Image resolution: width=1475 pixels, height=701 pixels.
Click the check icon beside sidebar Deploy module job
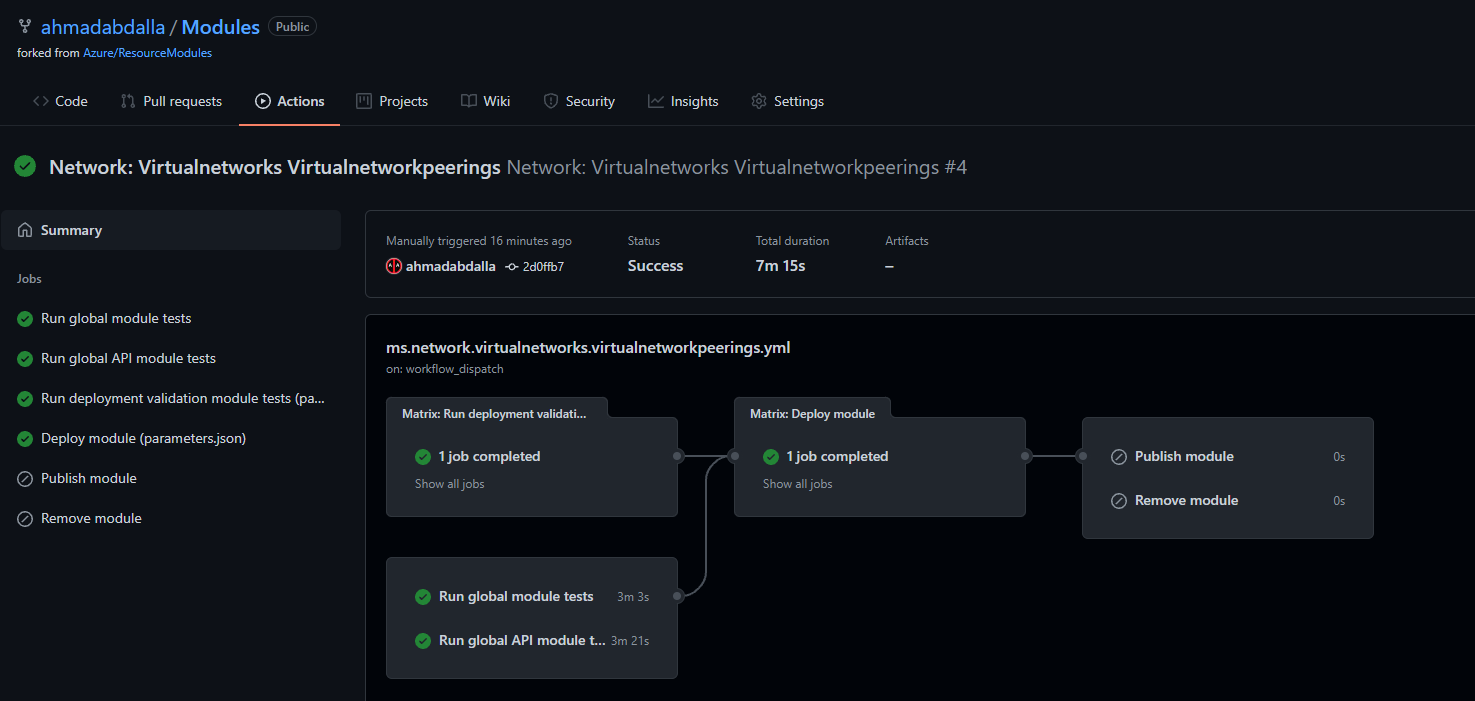(25, 438)
